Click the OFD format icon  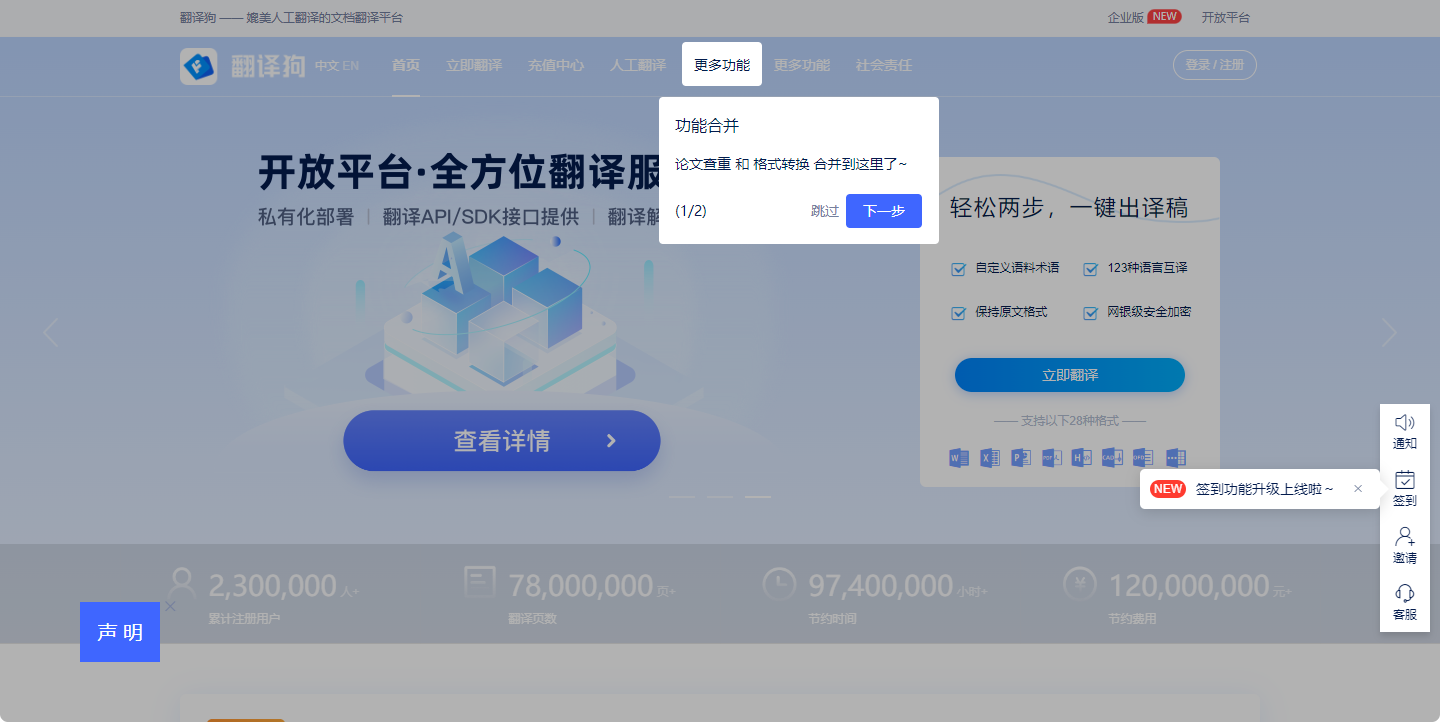coord(1143,458)
